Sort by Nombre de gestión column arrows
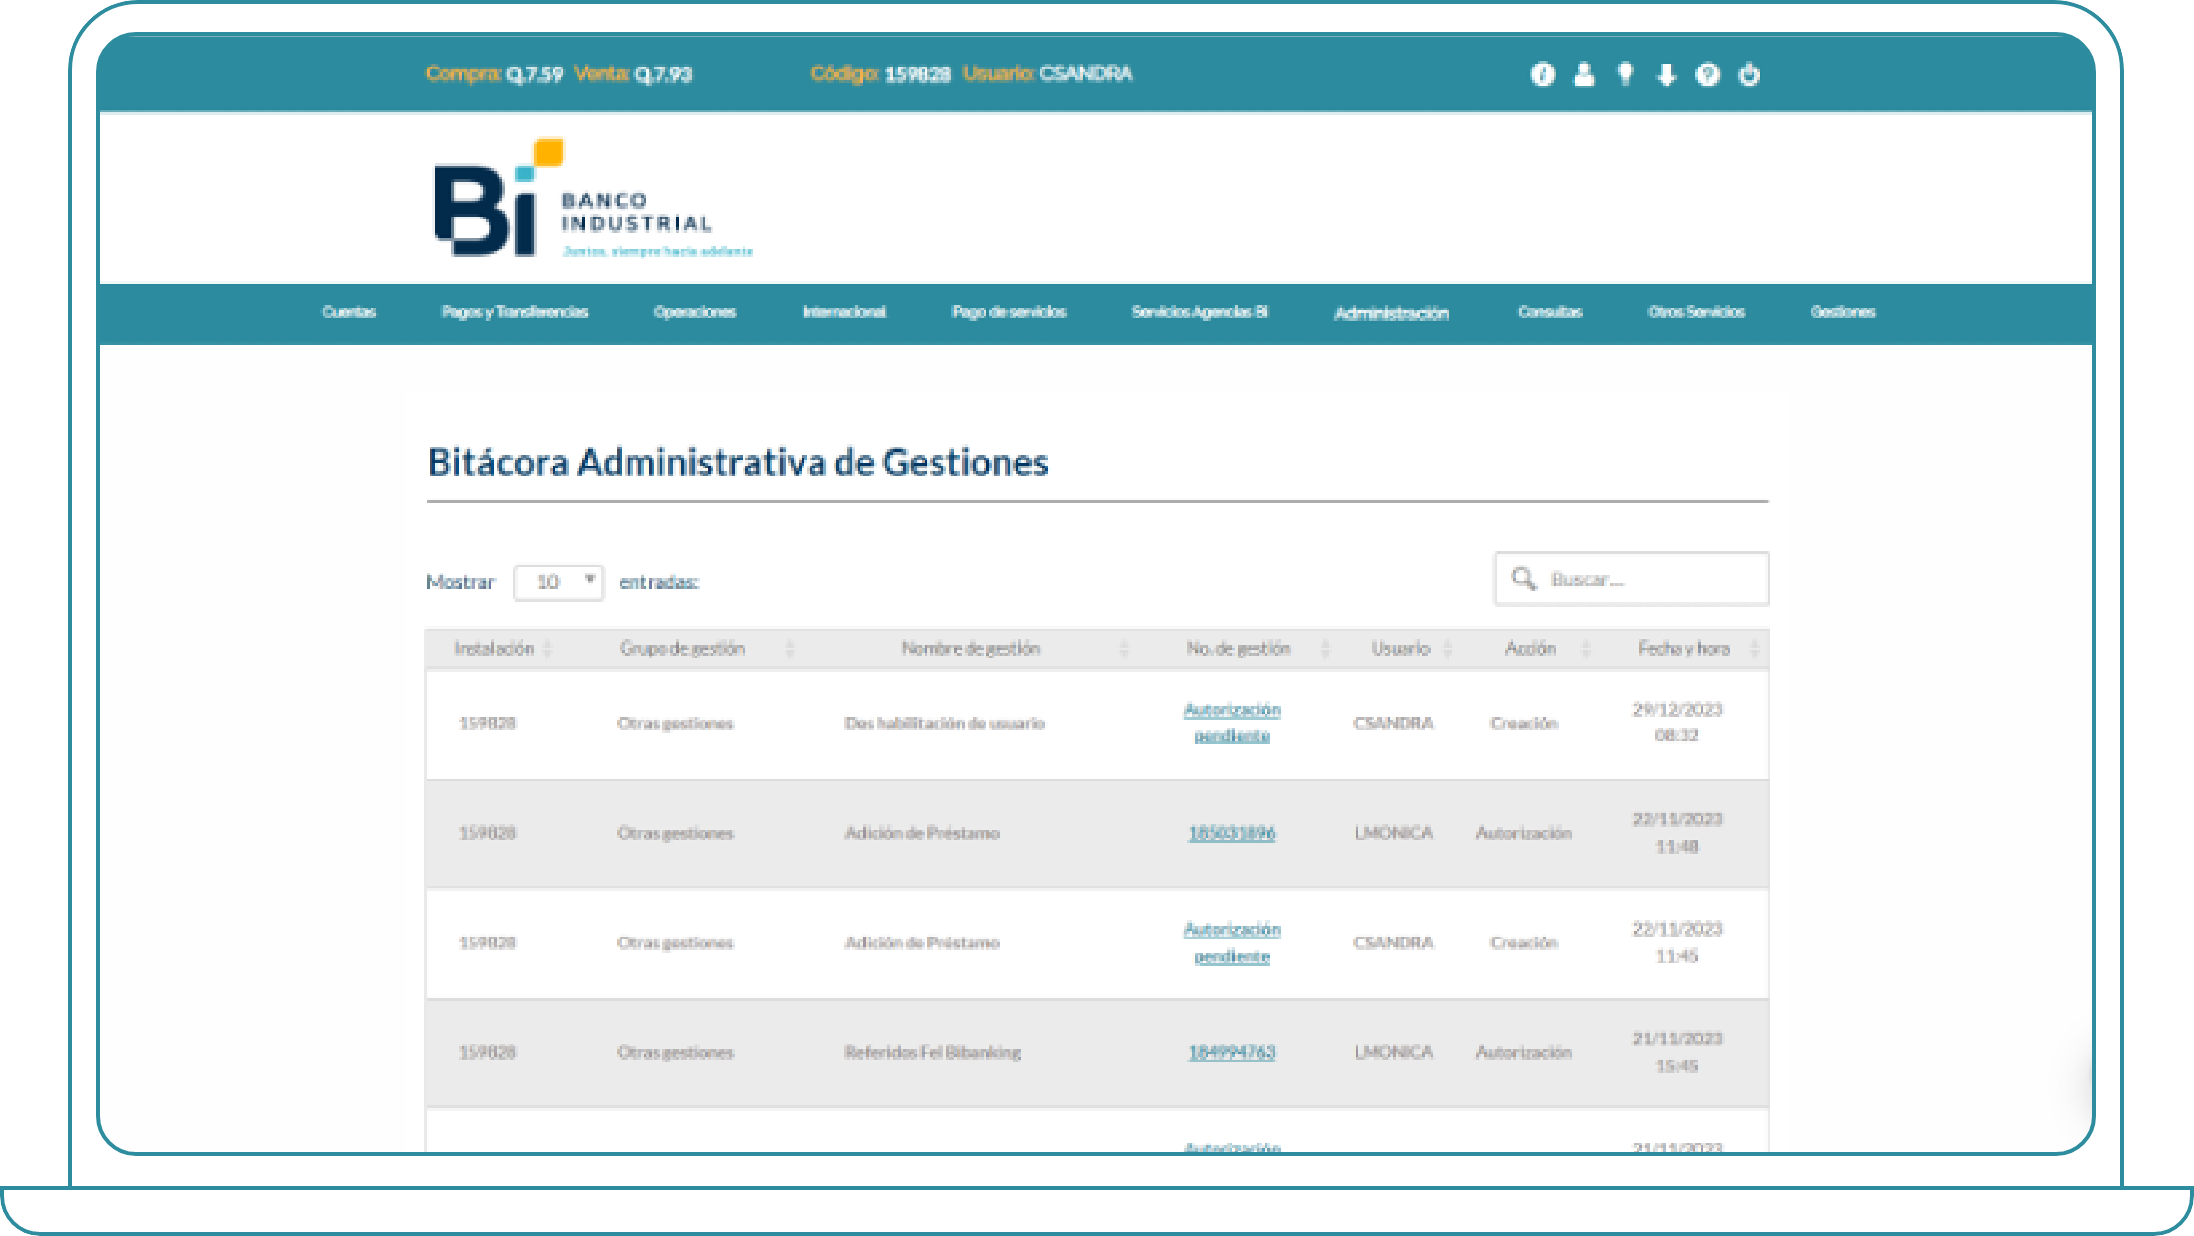This screenshot has width=2194, height=1236. click(x=1124, y=649)
